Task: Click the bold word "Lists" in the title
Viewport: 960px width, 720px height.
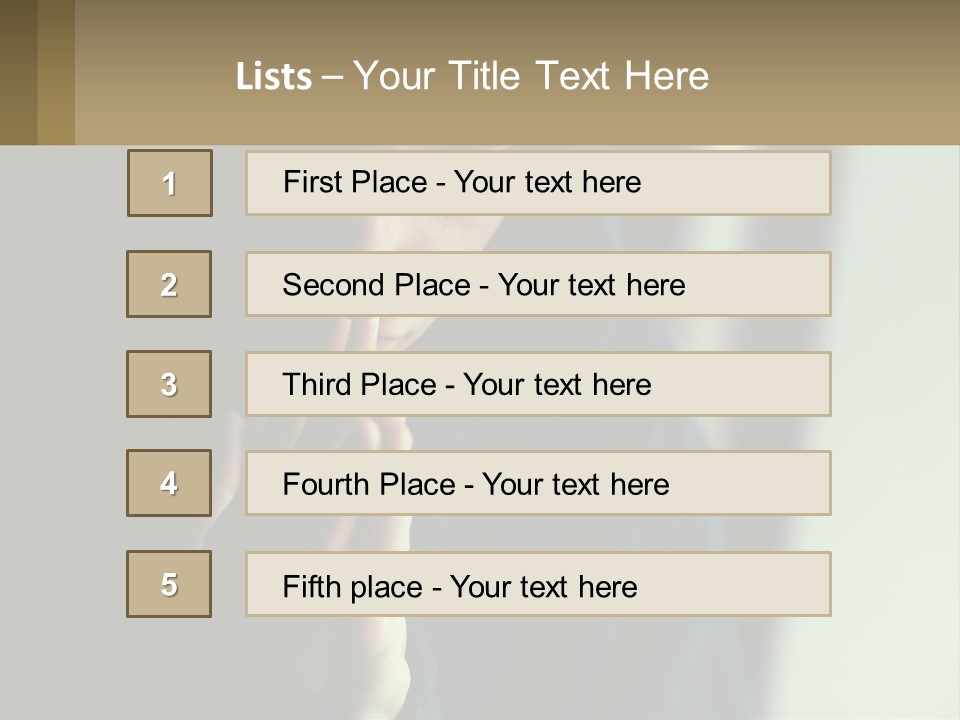Action: point(274,77)
